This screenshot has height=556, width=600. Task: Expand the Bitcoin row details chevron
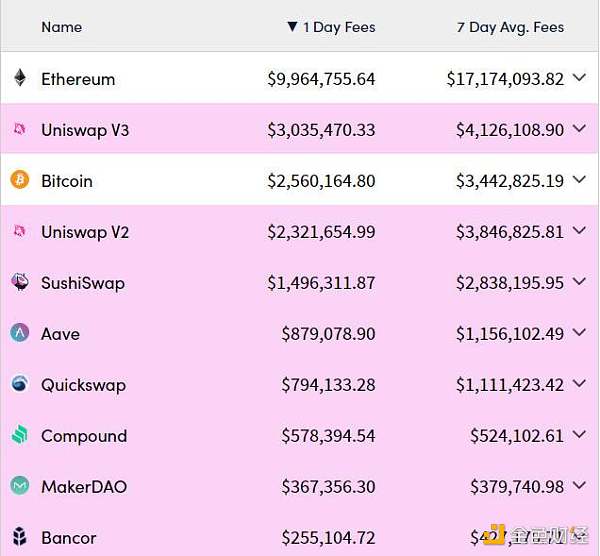click(x=580, y=179)
